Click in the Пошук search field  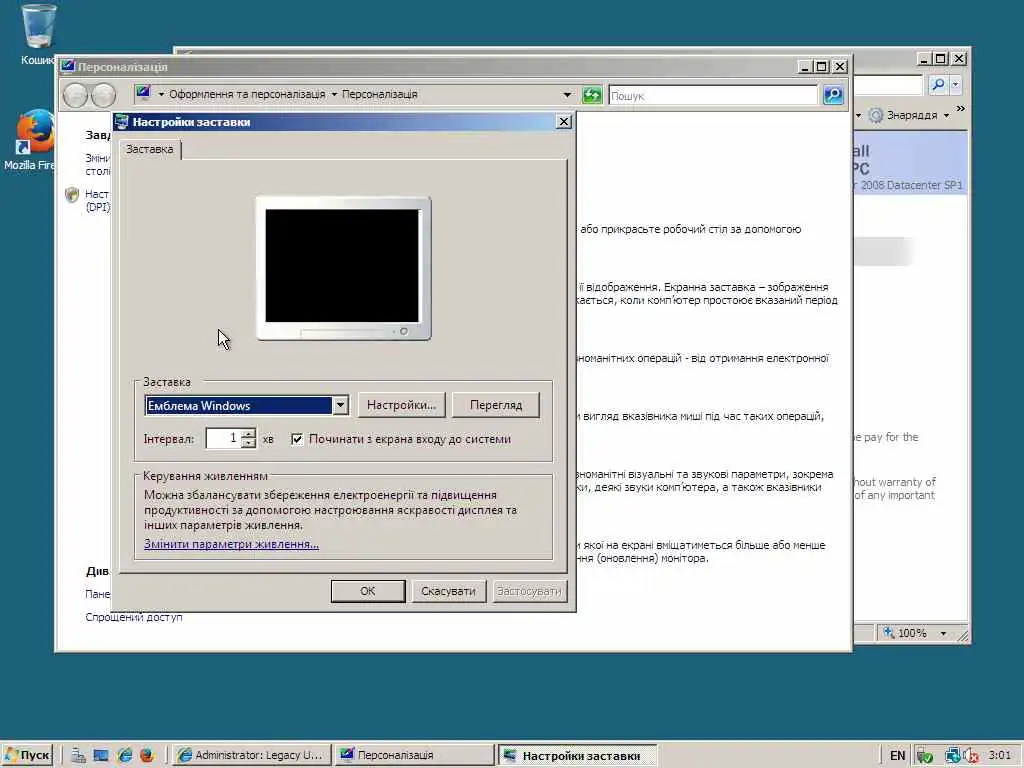coord(712,95)
